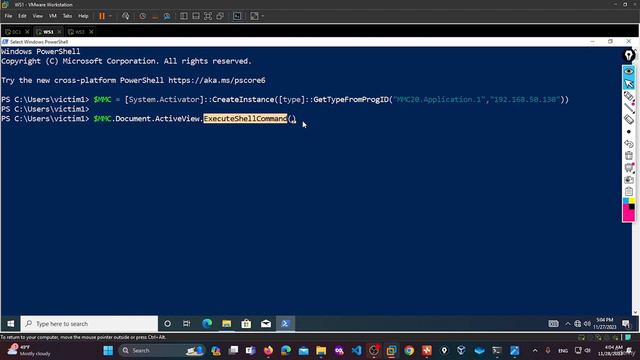Take a screenshot with camera icon
Screen dimensions: 640x360
click(629, 180)
